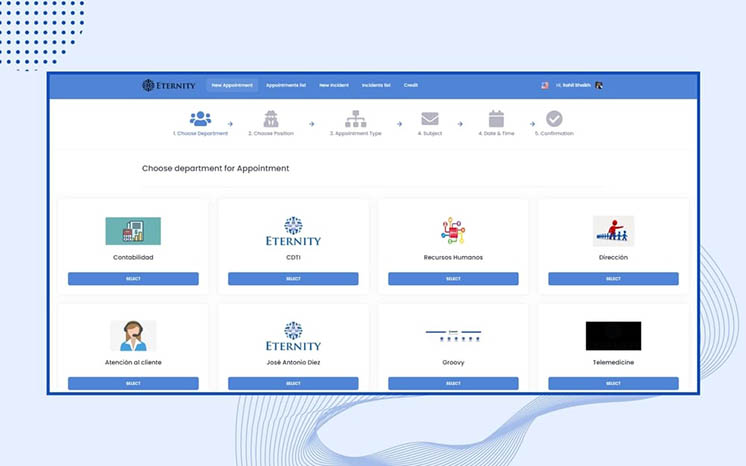The image size is (746, 466).
Task: Select the Appointment Type hierarchy icon
Action: (x=356, y=119)
